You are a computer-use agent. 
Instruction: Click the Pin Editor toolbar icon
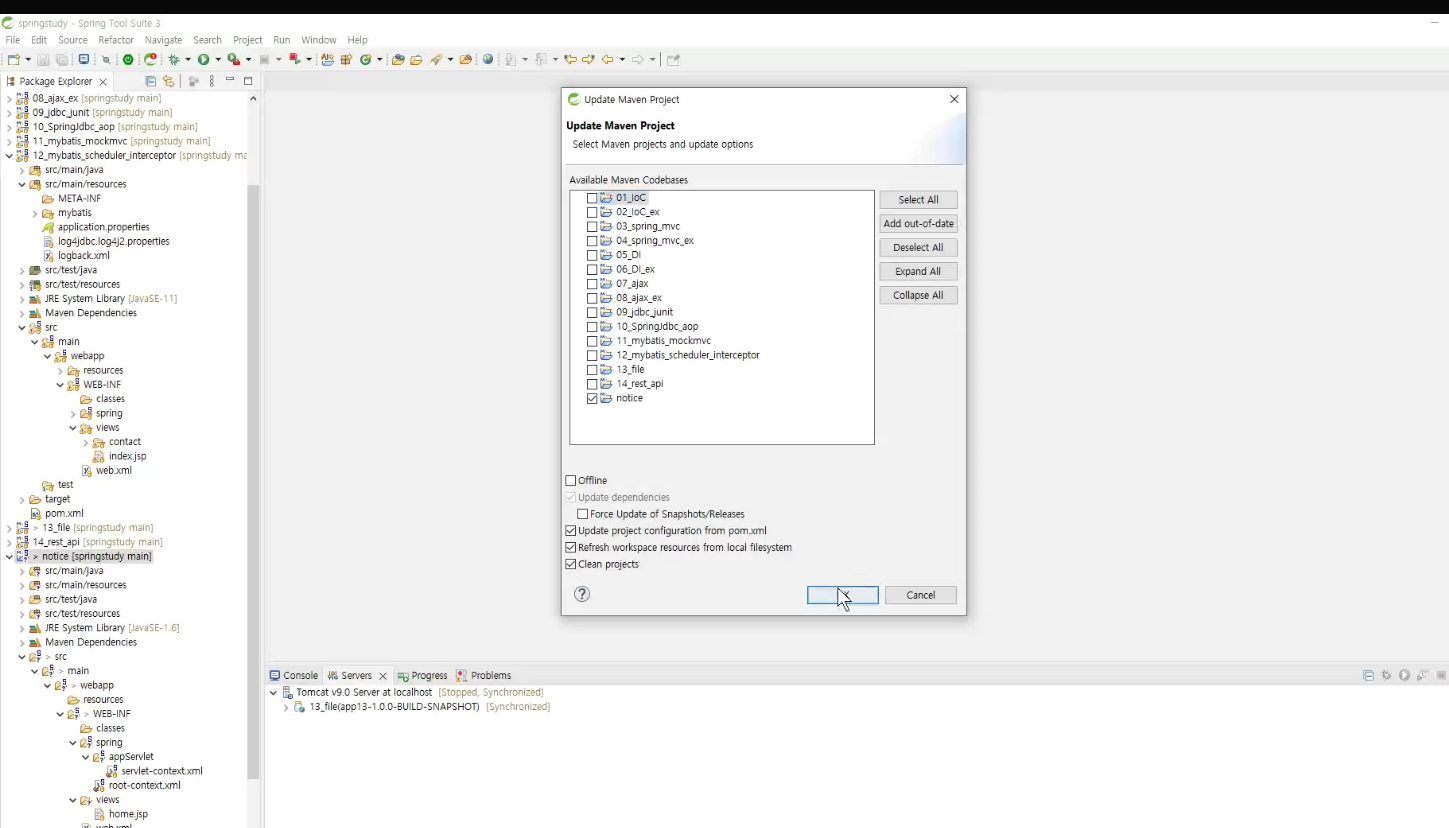tap(673, 60)
